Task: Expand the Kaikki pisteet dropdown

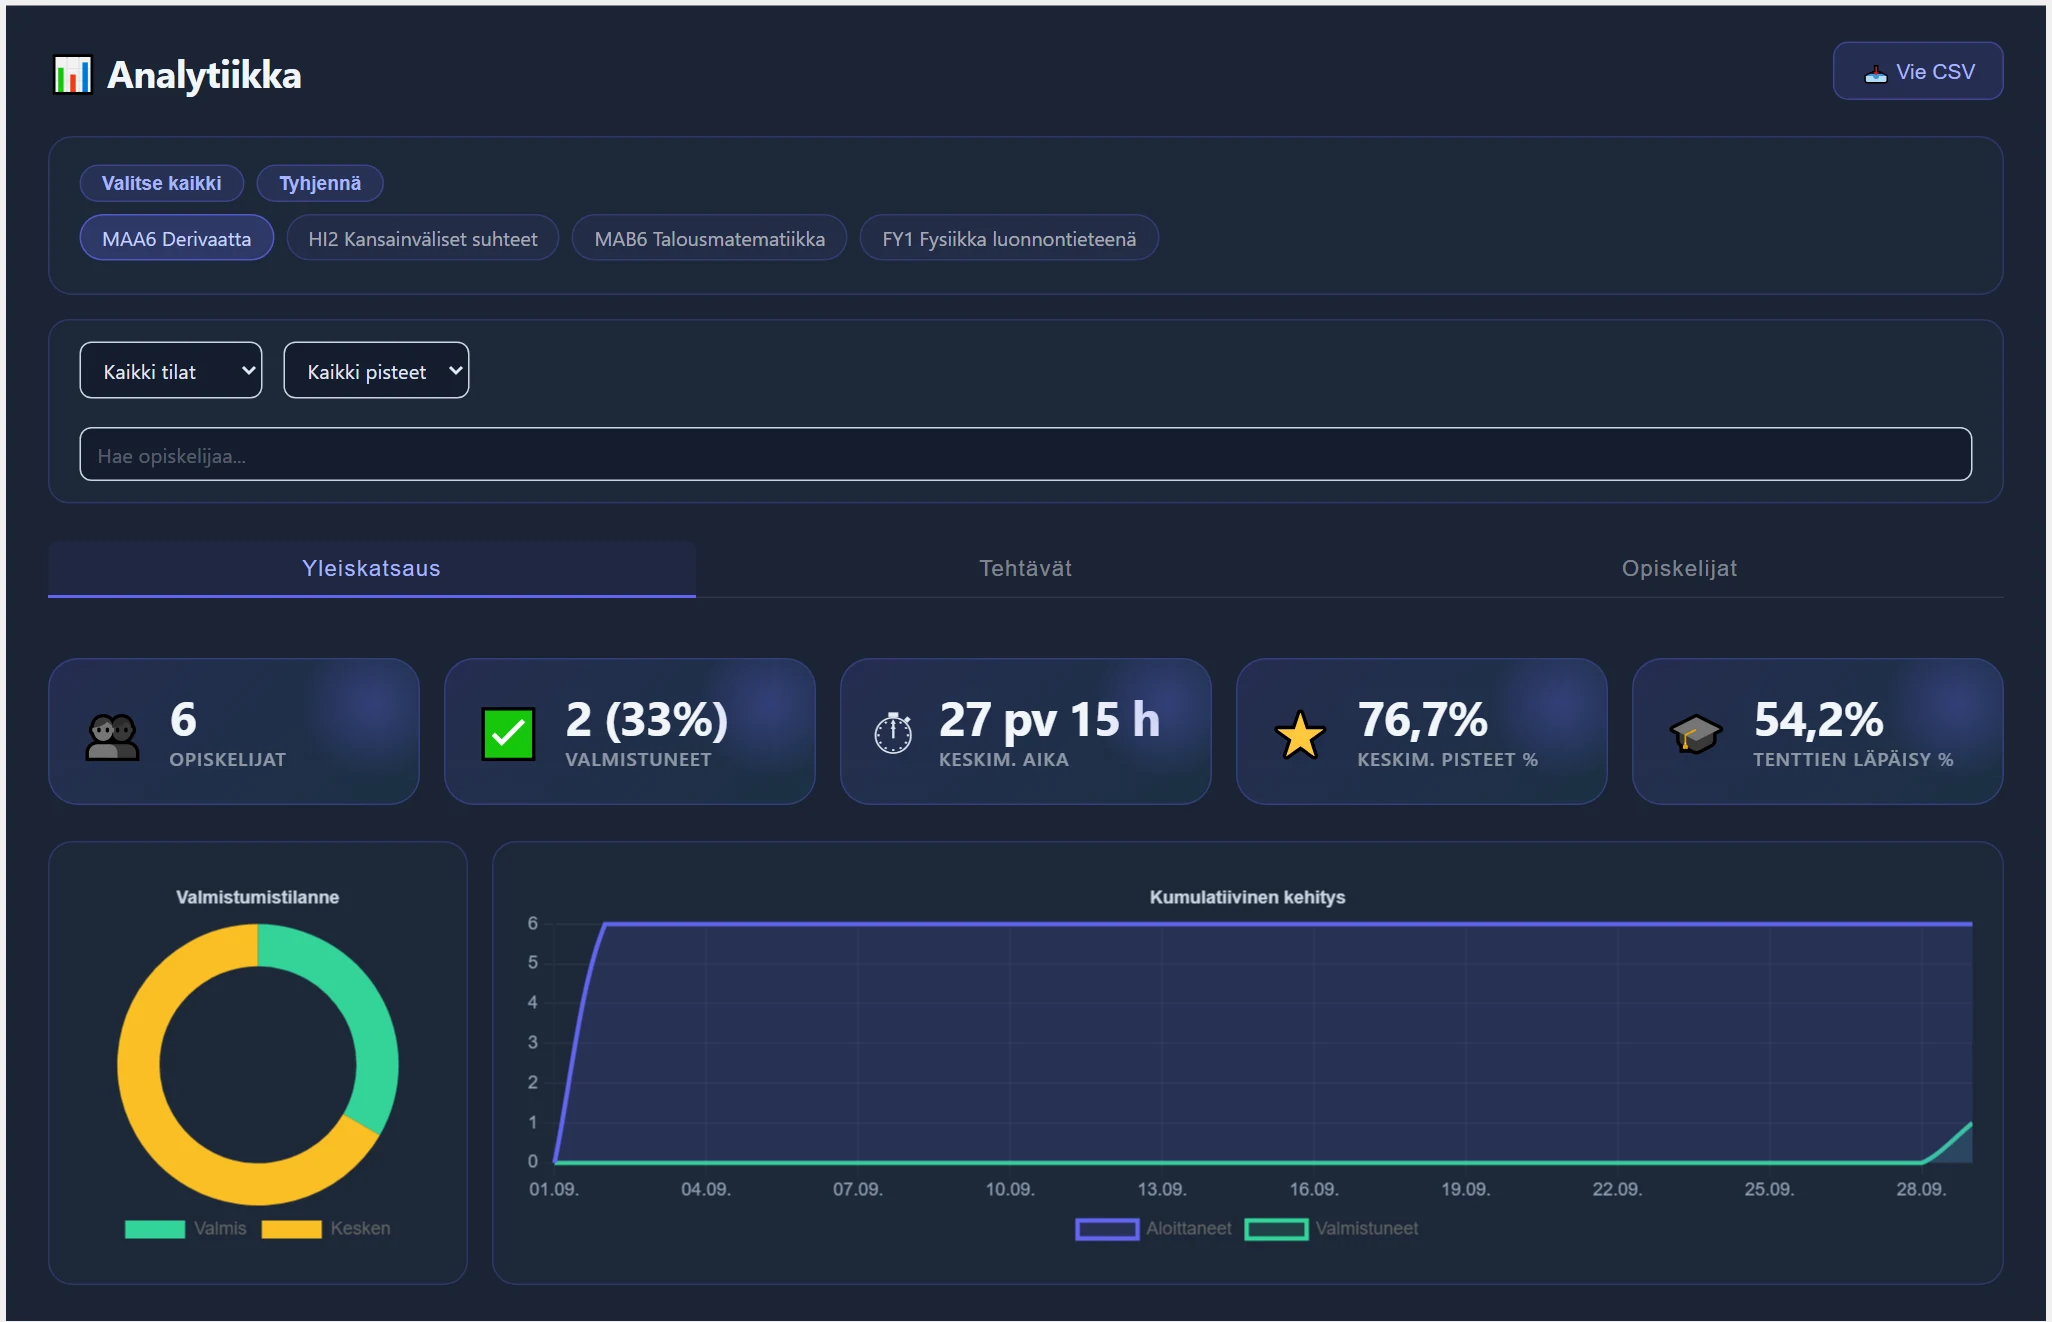Action: [376, 370]
